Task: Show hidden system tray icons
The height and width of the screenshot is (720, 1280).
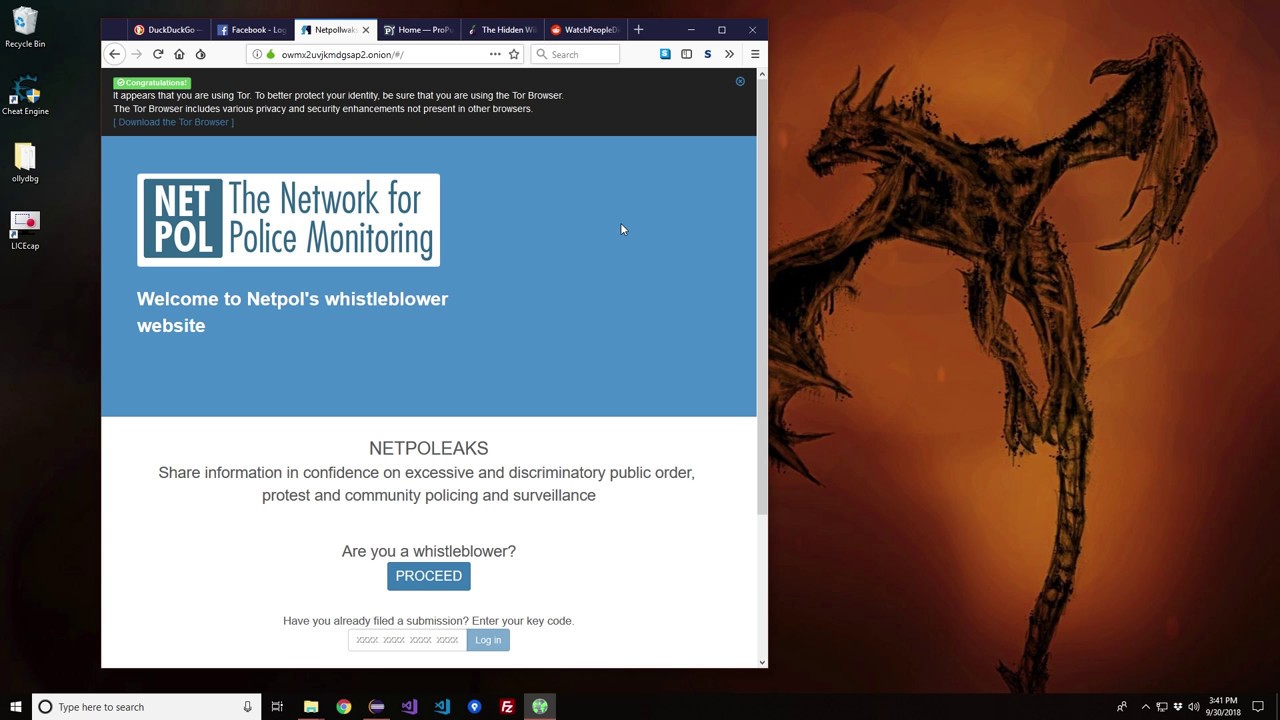Action: (x=1146, y=707)
